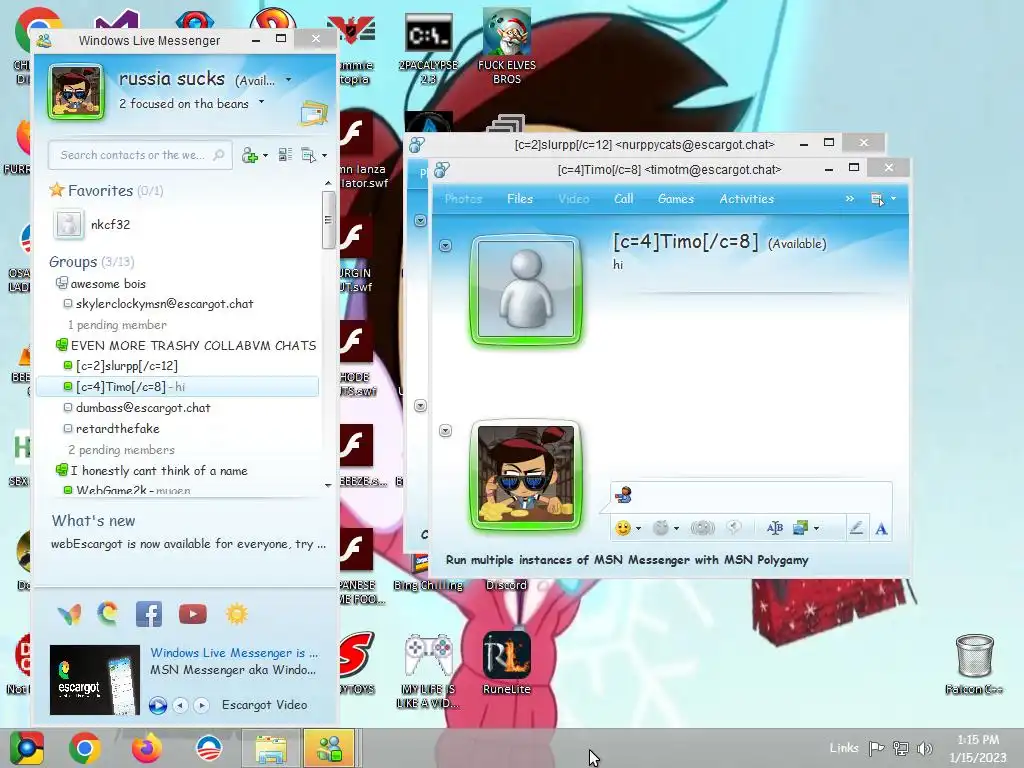The width and height of the screenshot is (1024, 768).
Task: Open chat window options menu icon
Action: 878,199
